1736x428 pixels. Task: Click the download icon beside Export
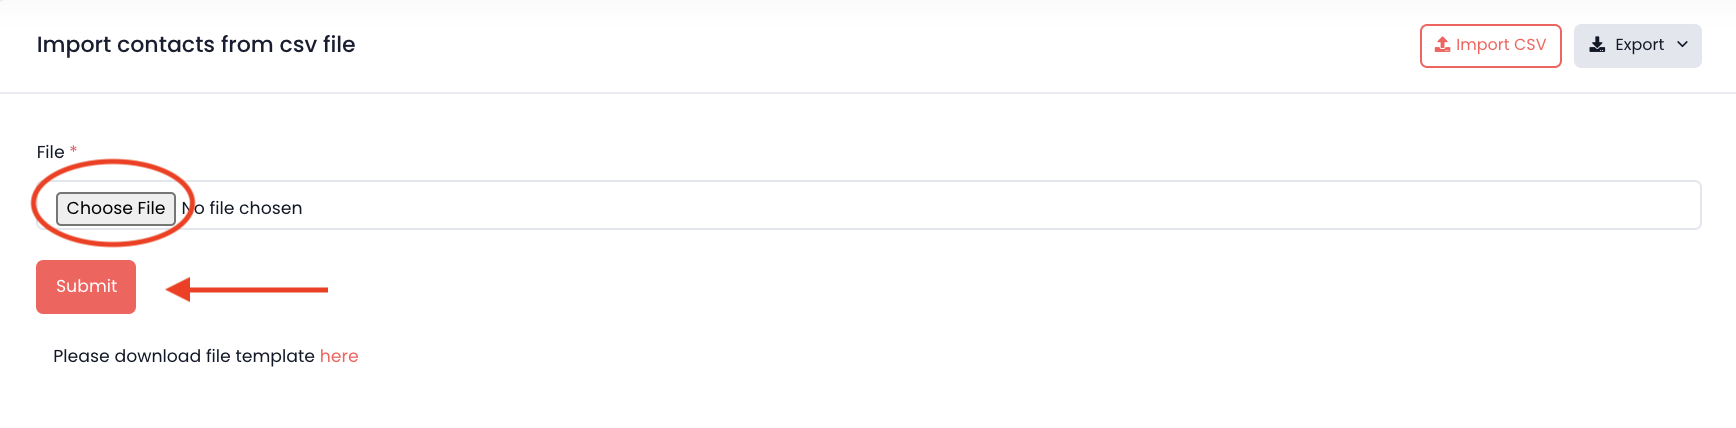pos(1597,45)
